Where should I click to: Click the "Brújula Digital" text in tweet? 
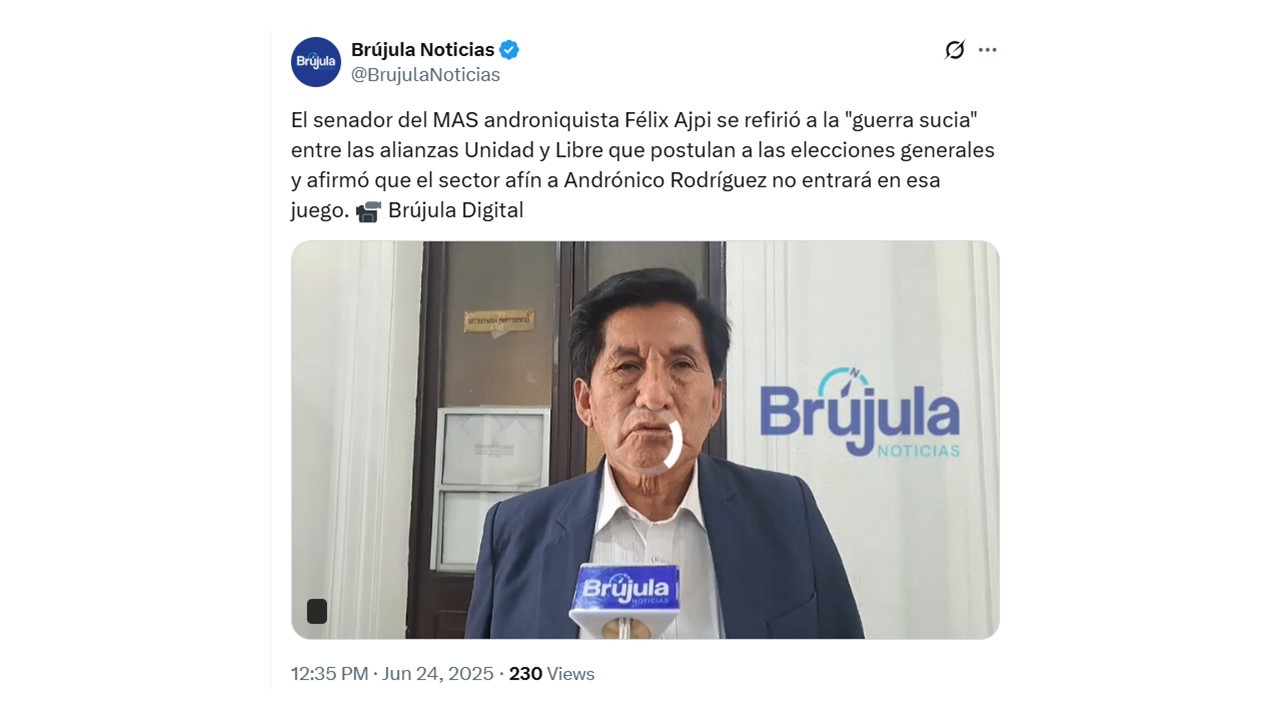coord(456,211)
